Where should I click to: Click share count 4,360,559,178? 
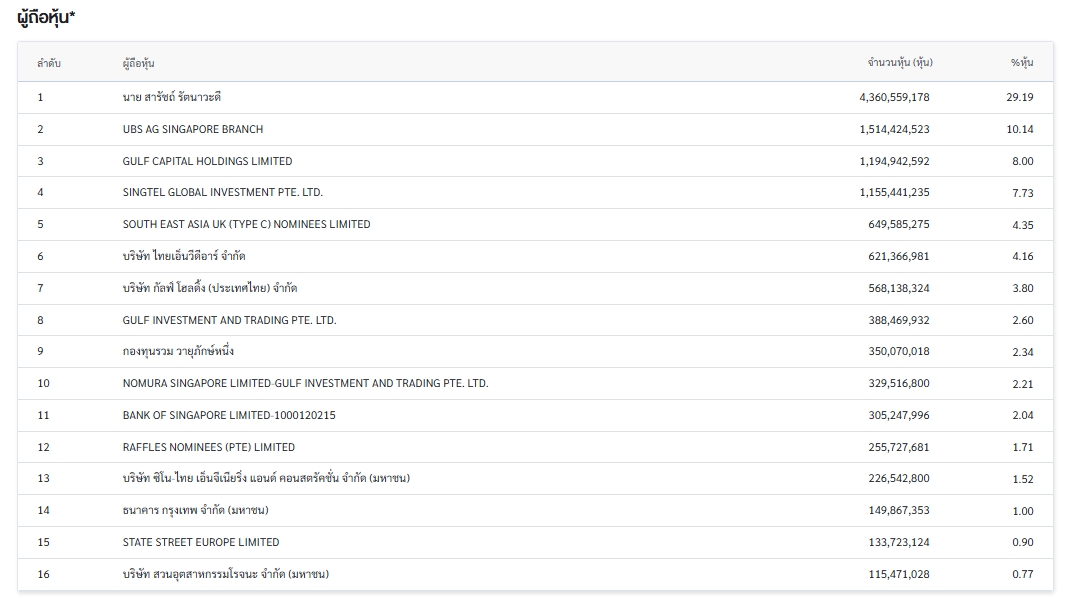(x=895, y=97)
